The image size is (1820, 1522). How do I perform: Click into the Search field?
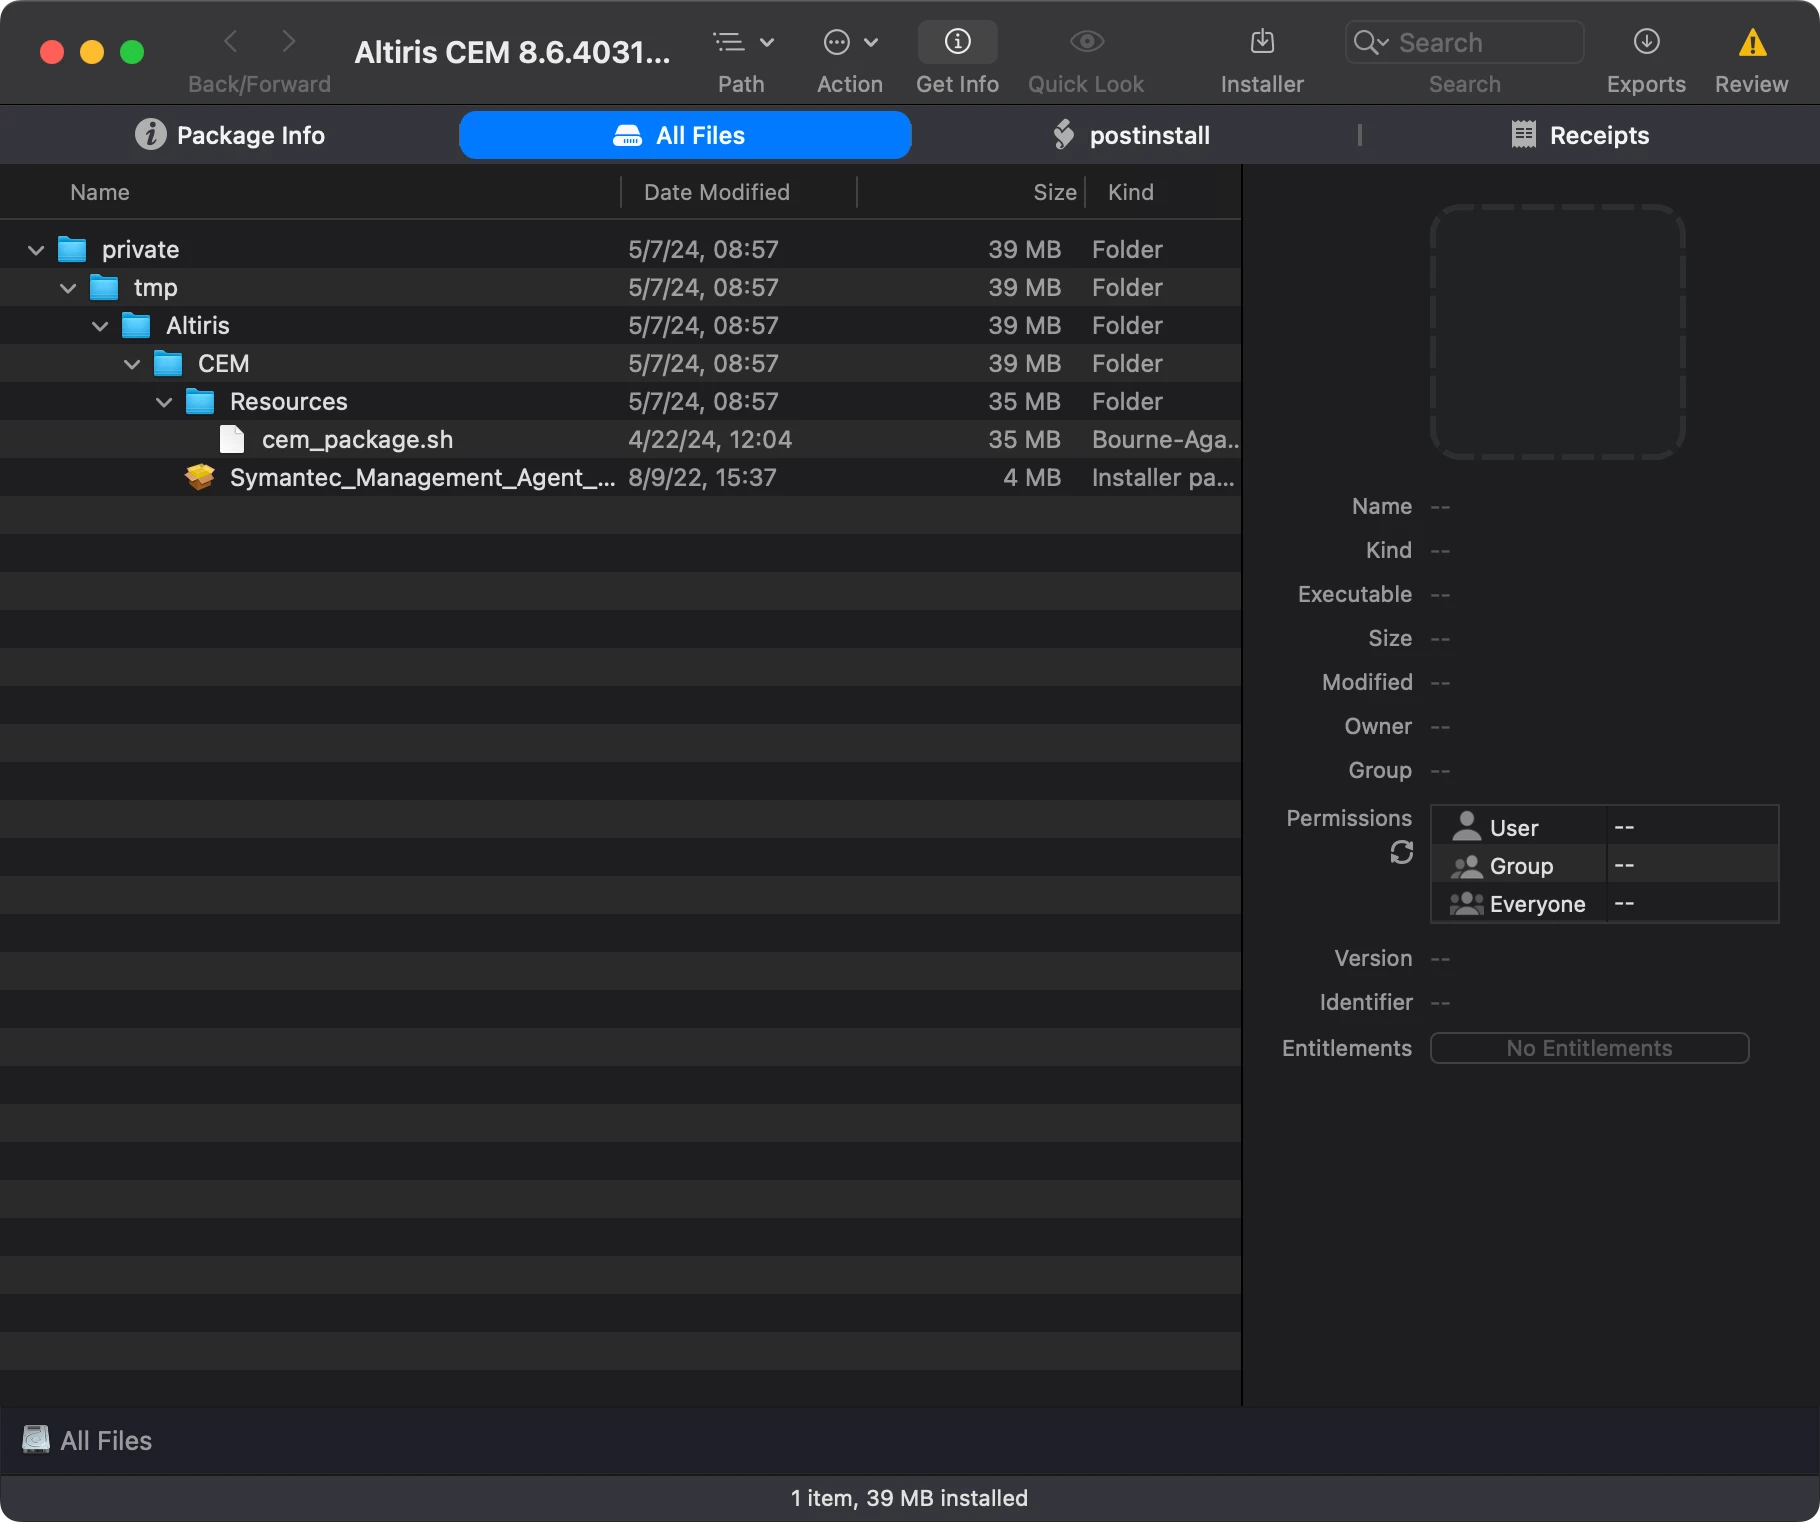point(1464,42)
